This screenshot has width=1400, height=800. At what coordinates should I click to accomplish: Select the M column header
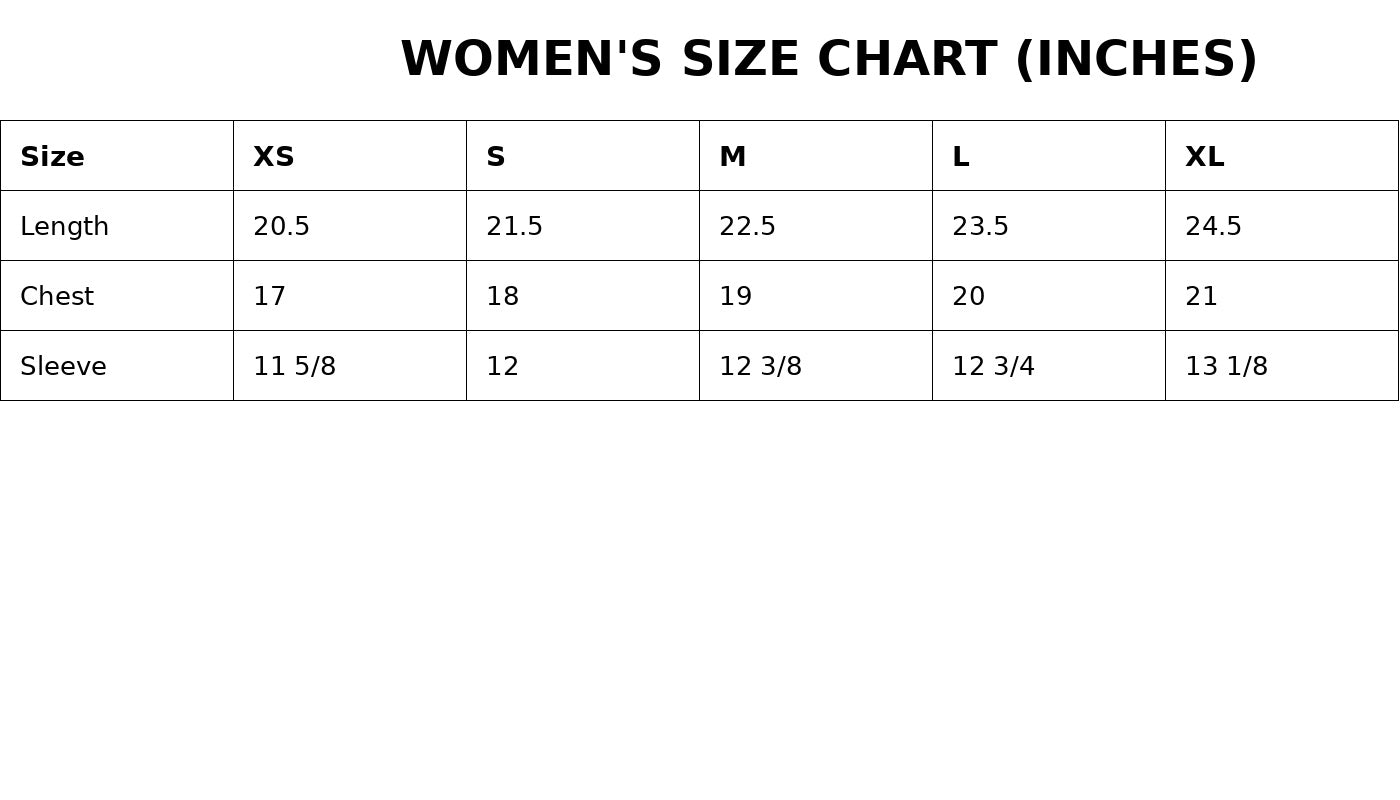click(x=733, y=157)
